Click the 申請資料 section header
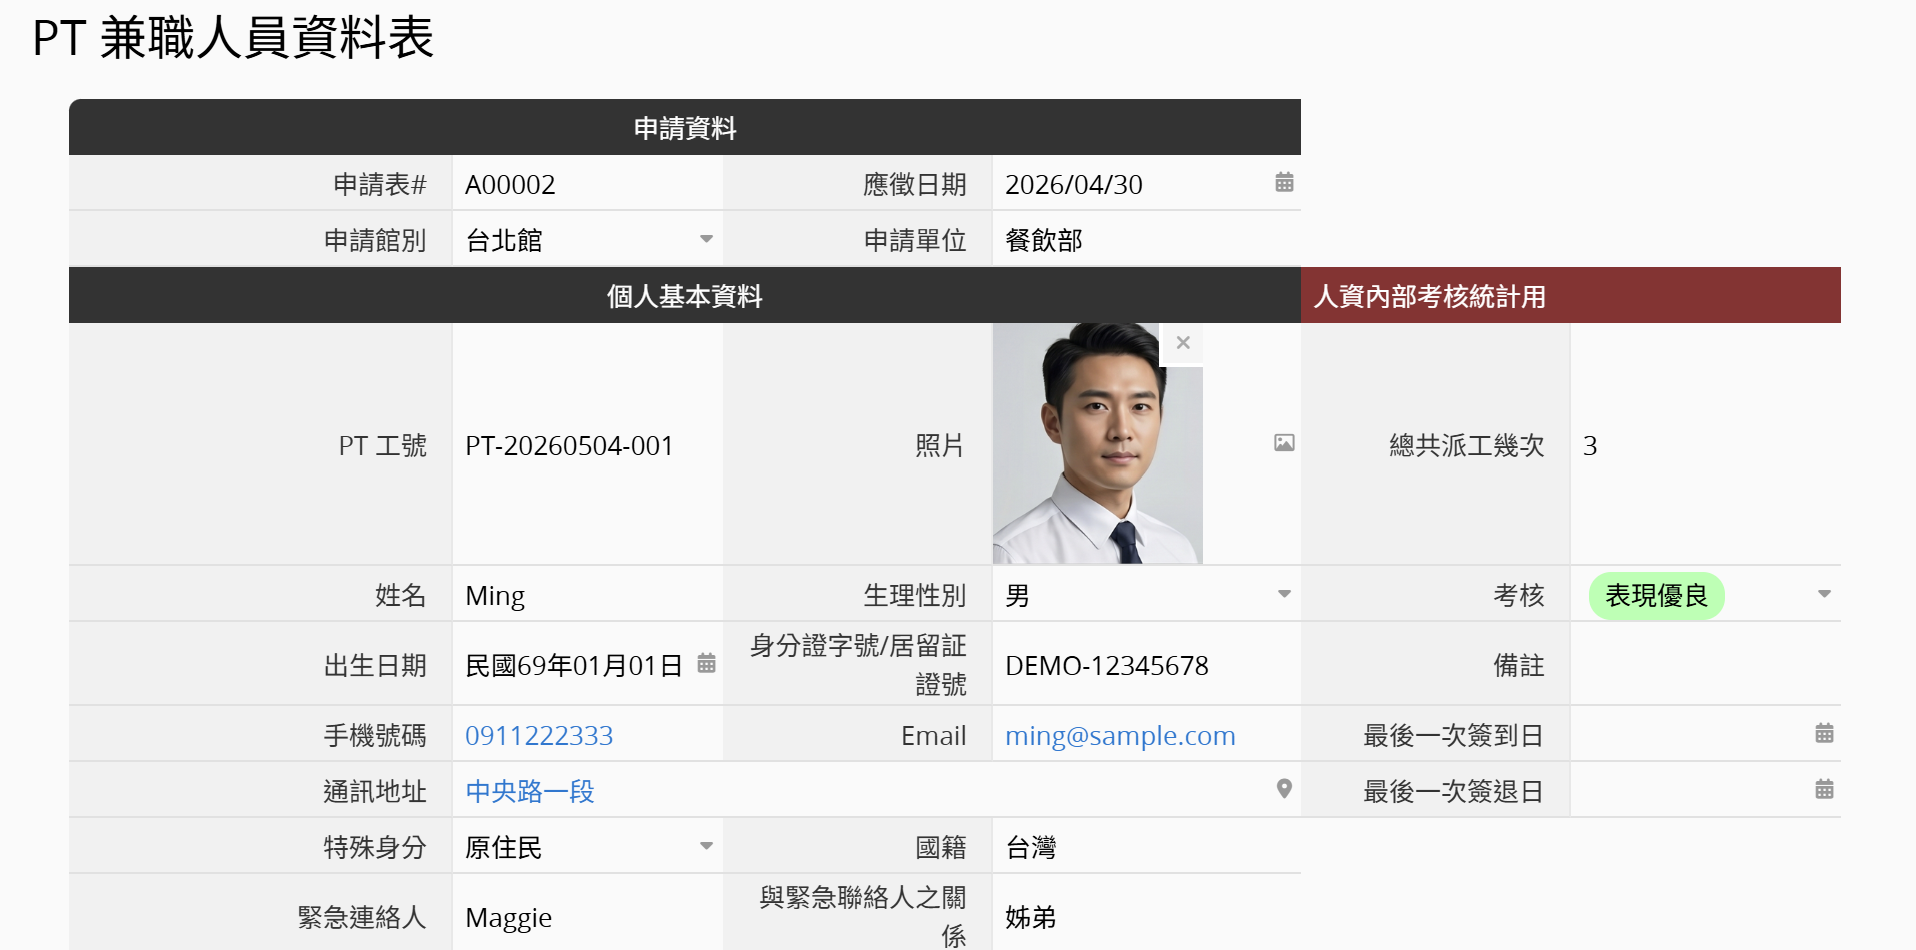The image size is (1916, 950). tap(685, 127)
